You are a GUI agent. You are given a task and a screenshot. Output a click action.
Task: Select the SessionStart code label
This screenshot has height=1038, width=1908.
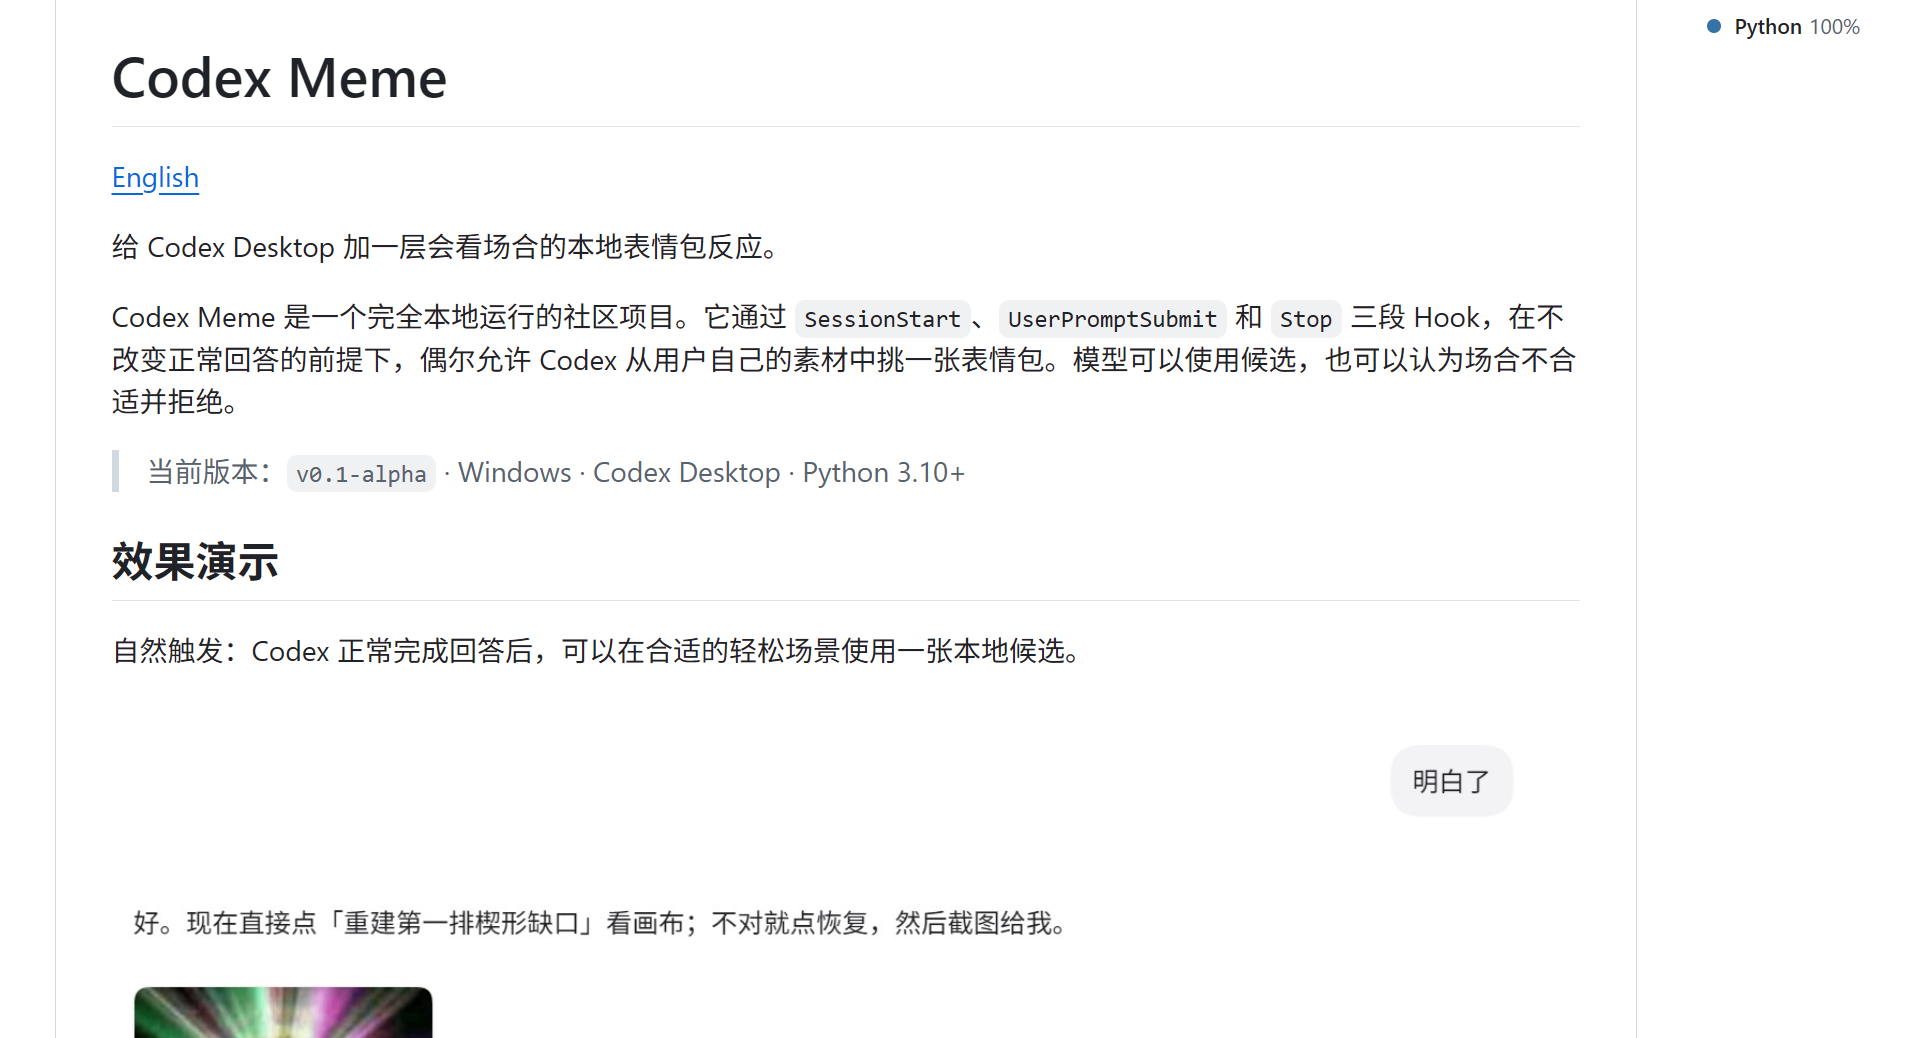click(882, 319)
